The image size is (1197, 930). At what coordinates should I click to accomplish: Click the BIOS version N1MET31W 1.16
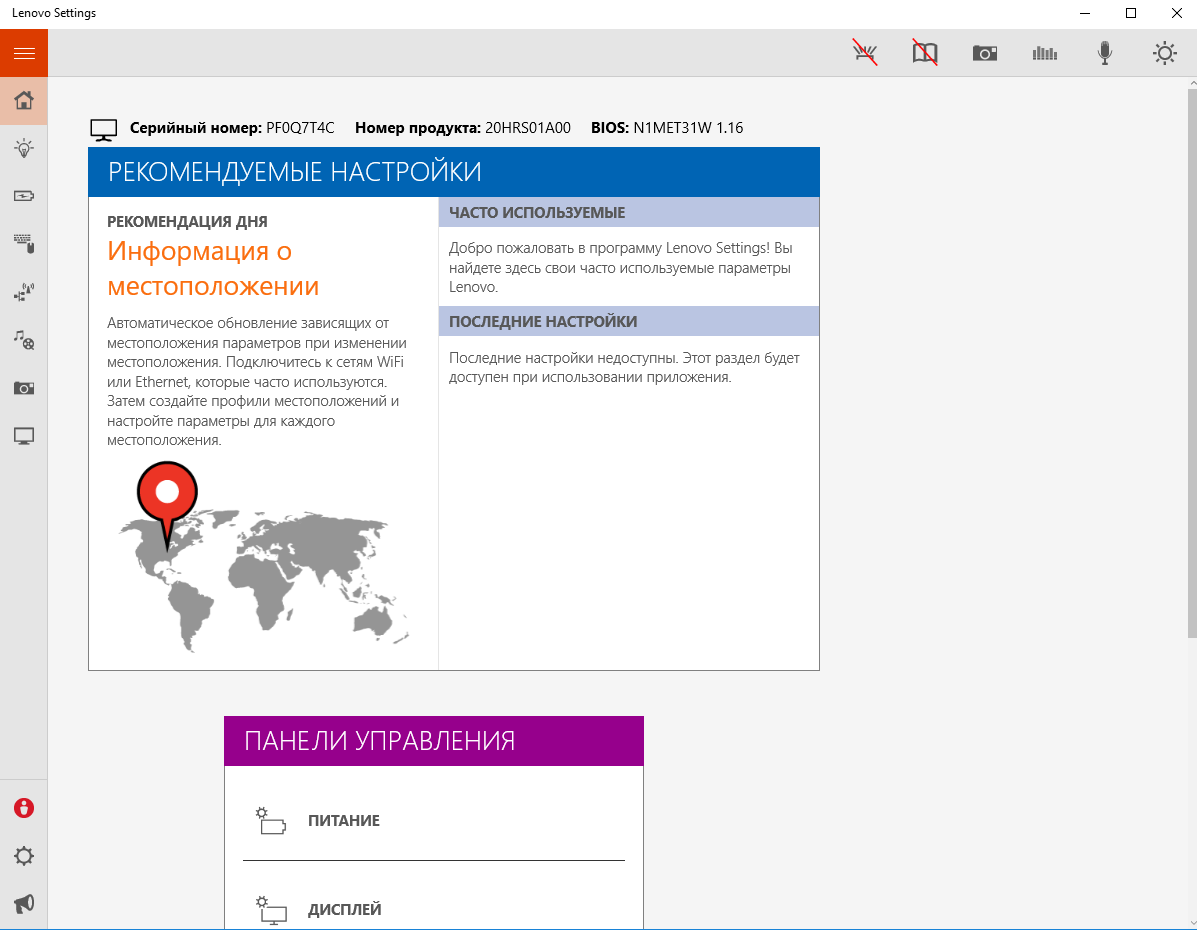click(x=688, y=128)
